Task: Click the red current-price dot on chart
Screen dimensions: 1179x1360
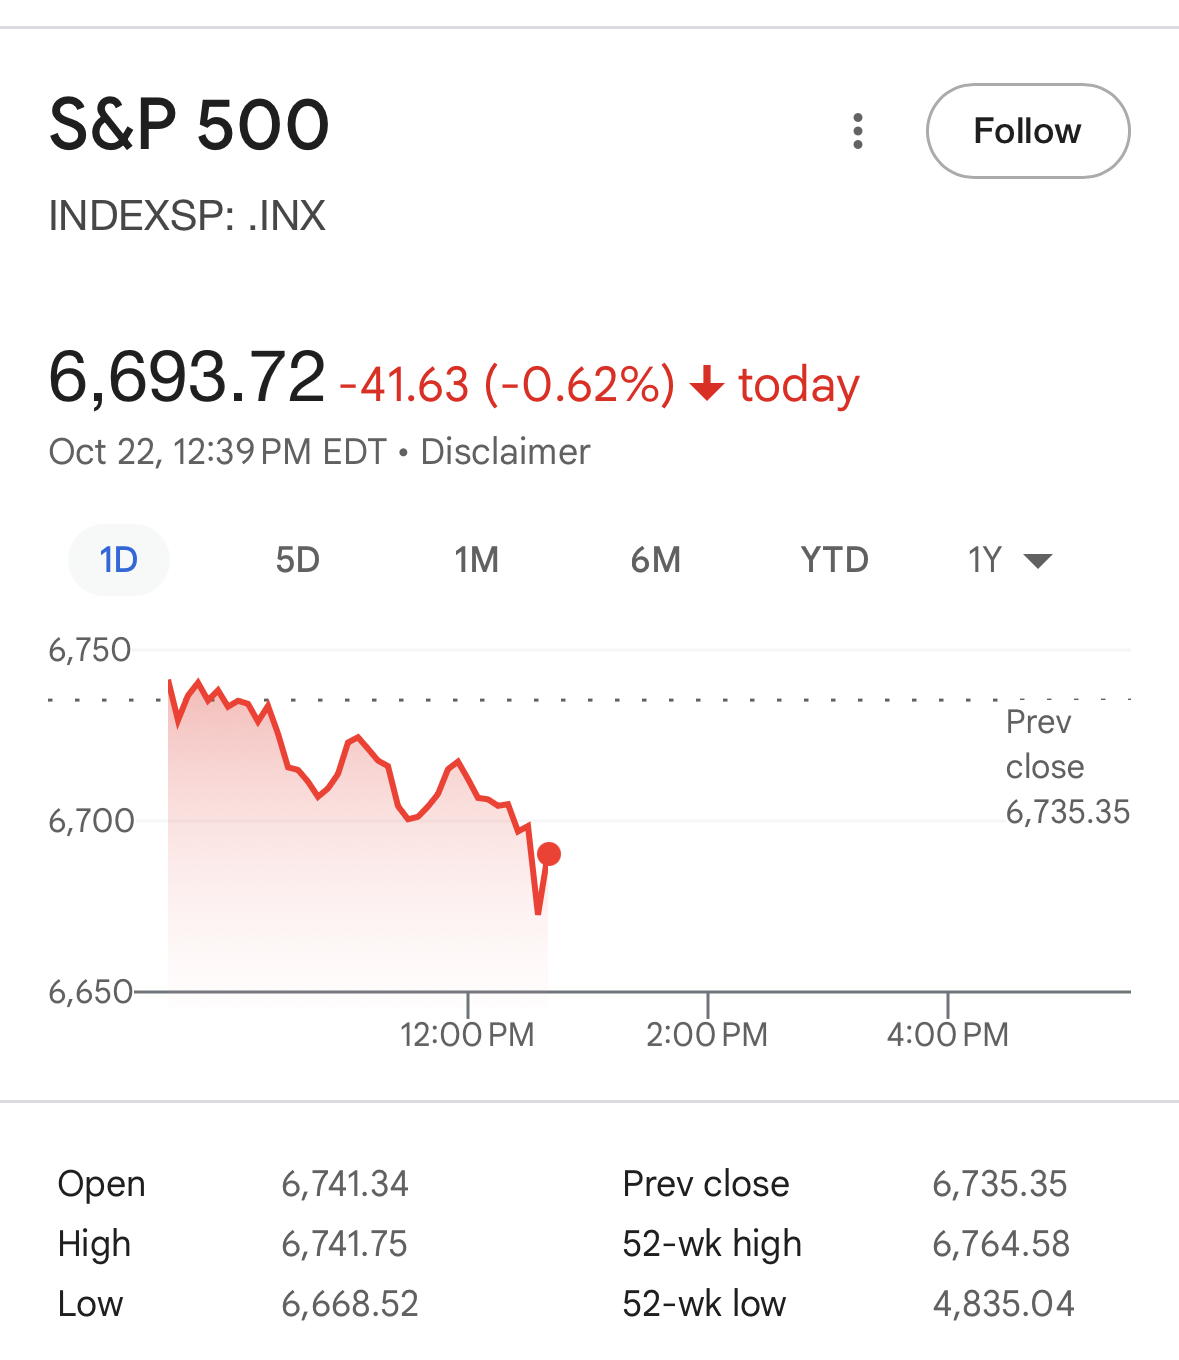Action: tap(549, 854)
